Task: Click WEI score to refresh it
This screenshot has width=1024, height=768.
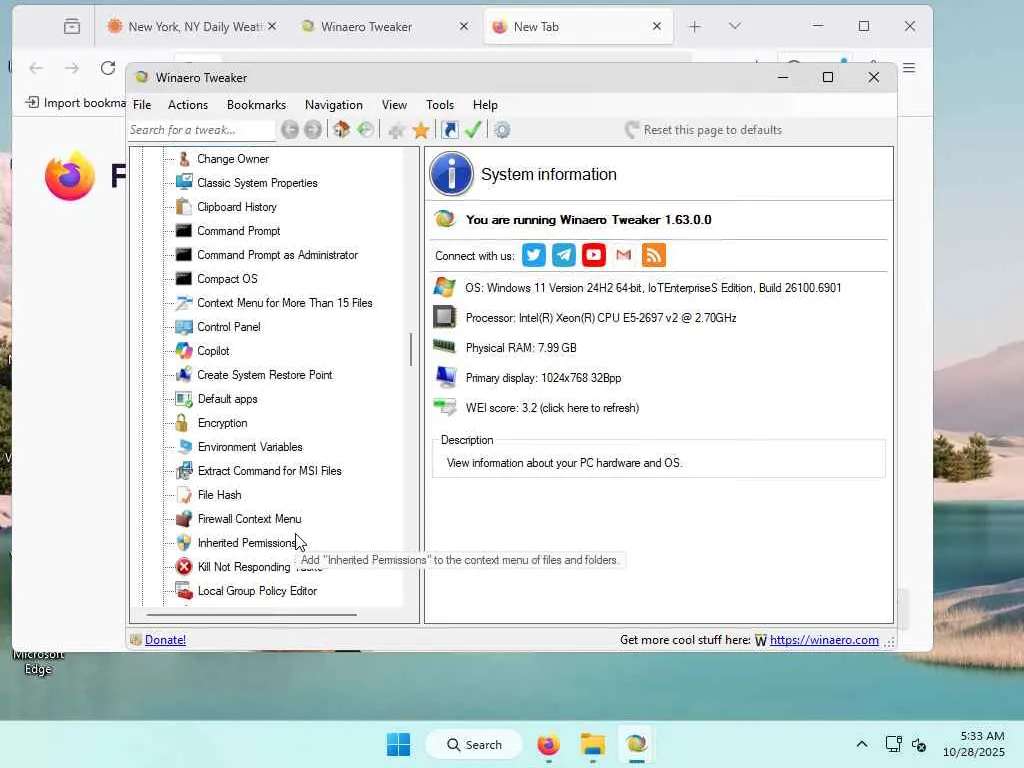Action: (552, 408)
